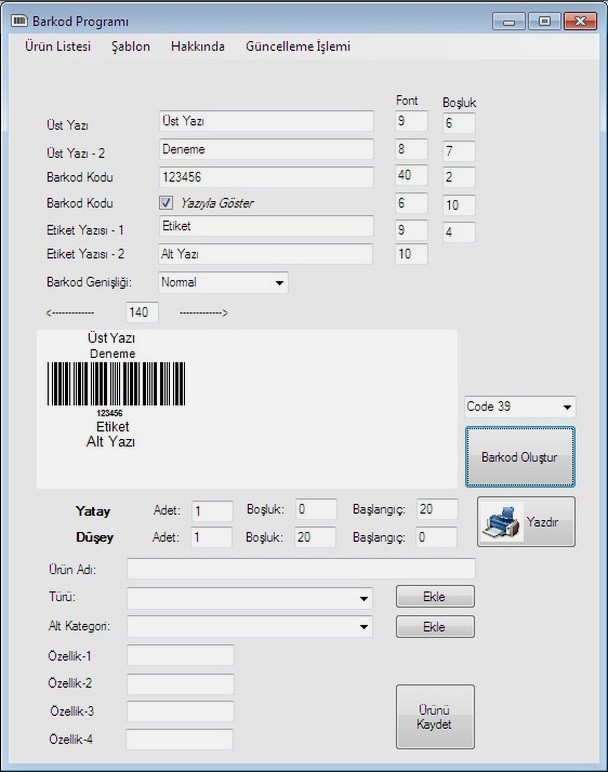Click the generated barcode image in preview
The width and height of the screenshot is (608, 772).
point(116,384)
